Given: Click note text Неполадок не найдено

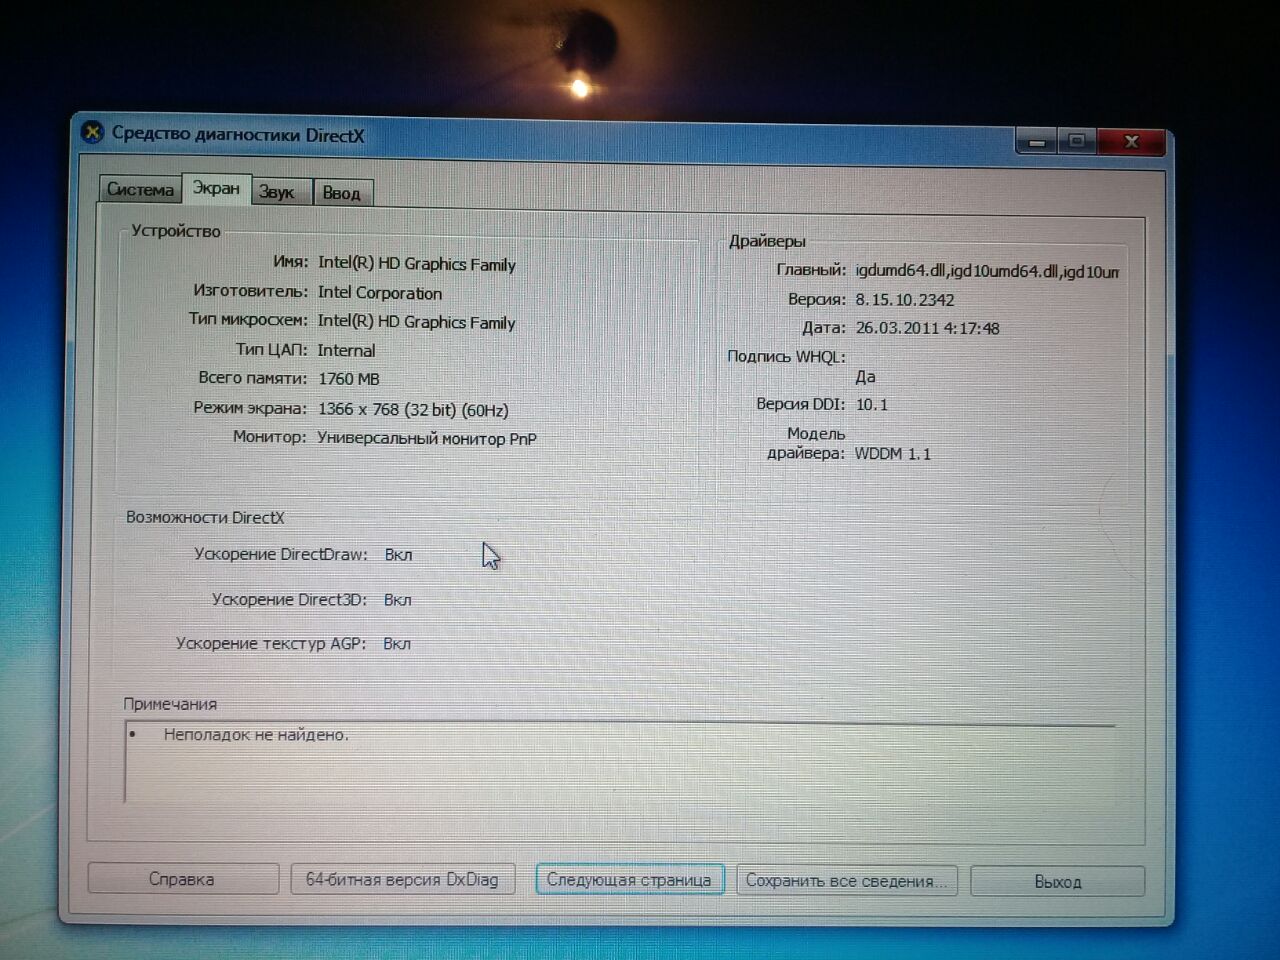Looking at the screenshot, I should [x=257, y=735].
